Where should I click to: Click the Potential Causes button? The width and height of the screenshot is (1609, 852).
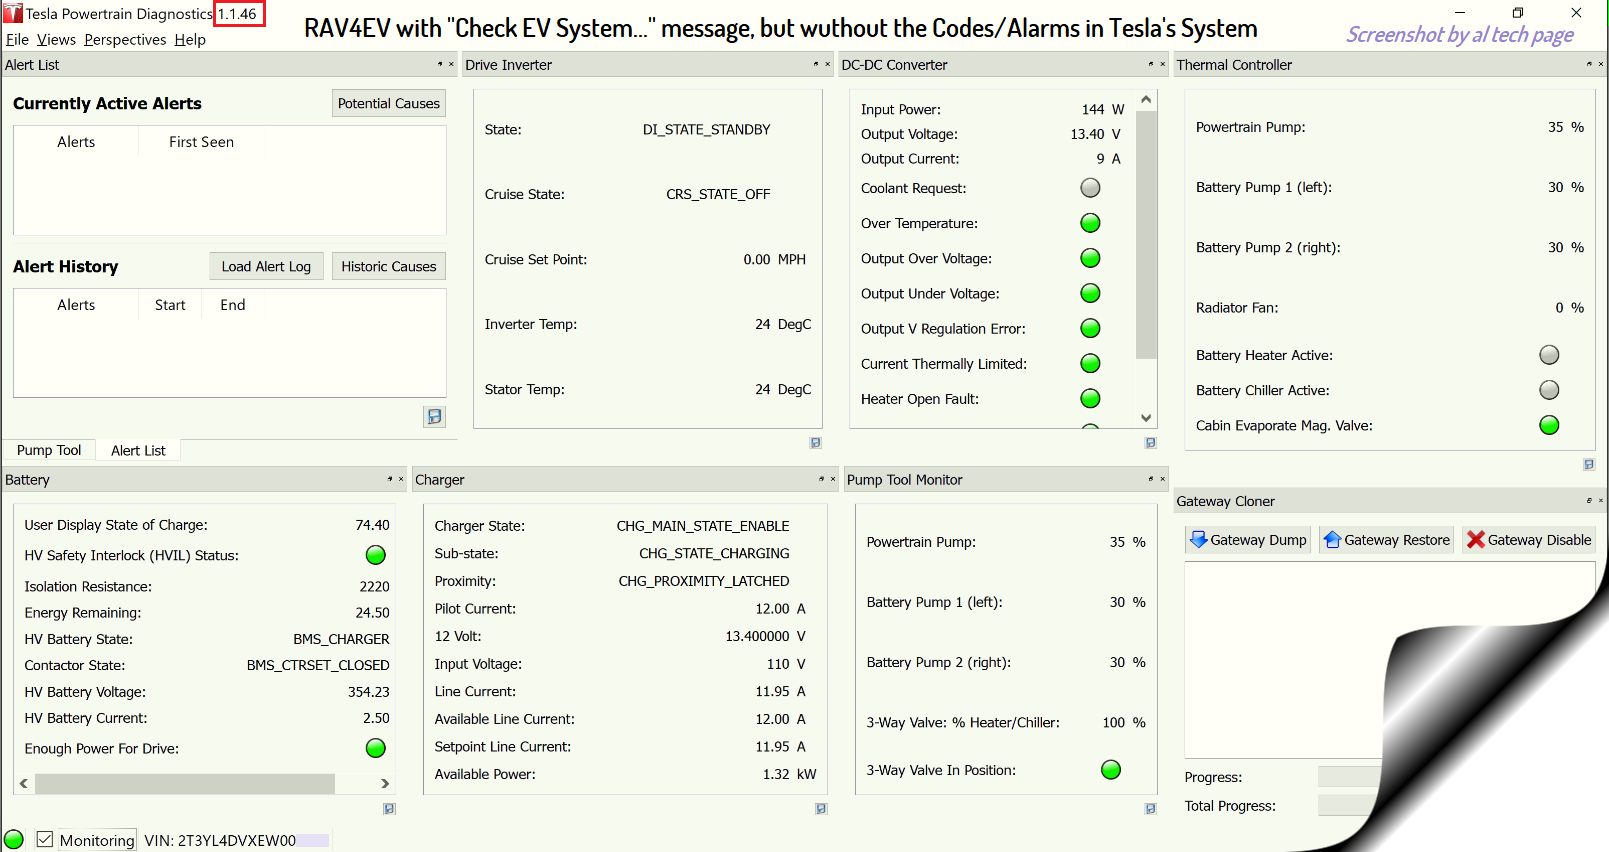click(388, 103)
